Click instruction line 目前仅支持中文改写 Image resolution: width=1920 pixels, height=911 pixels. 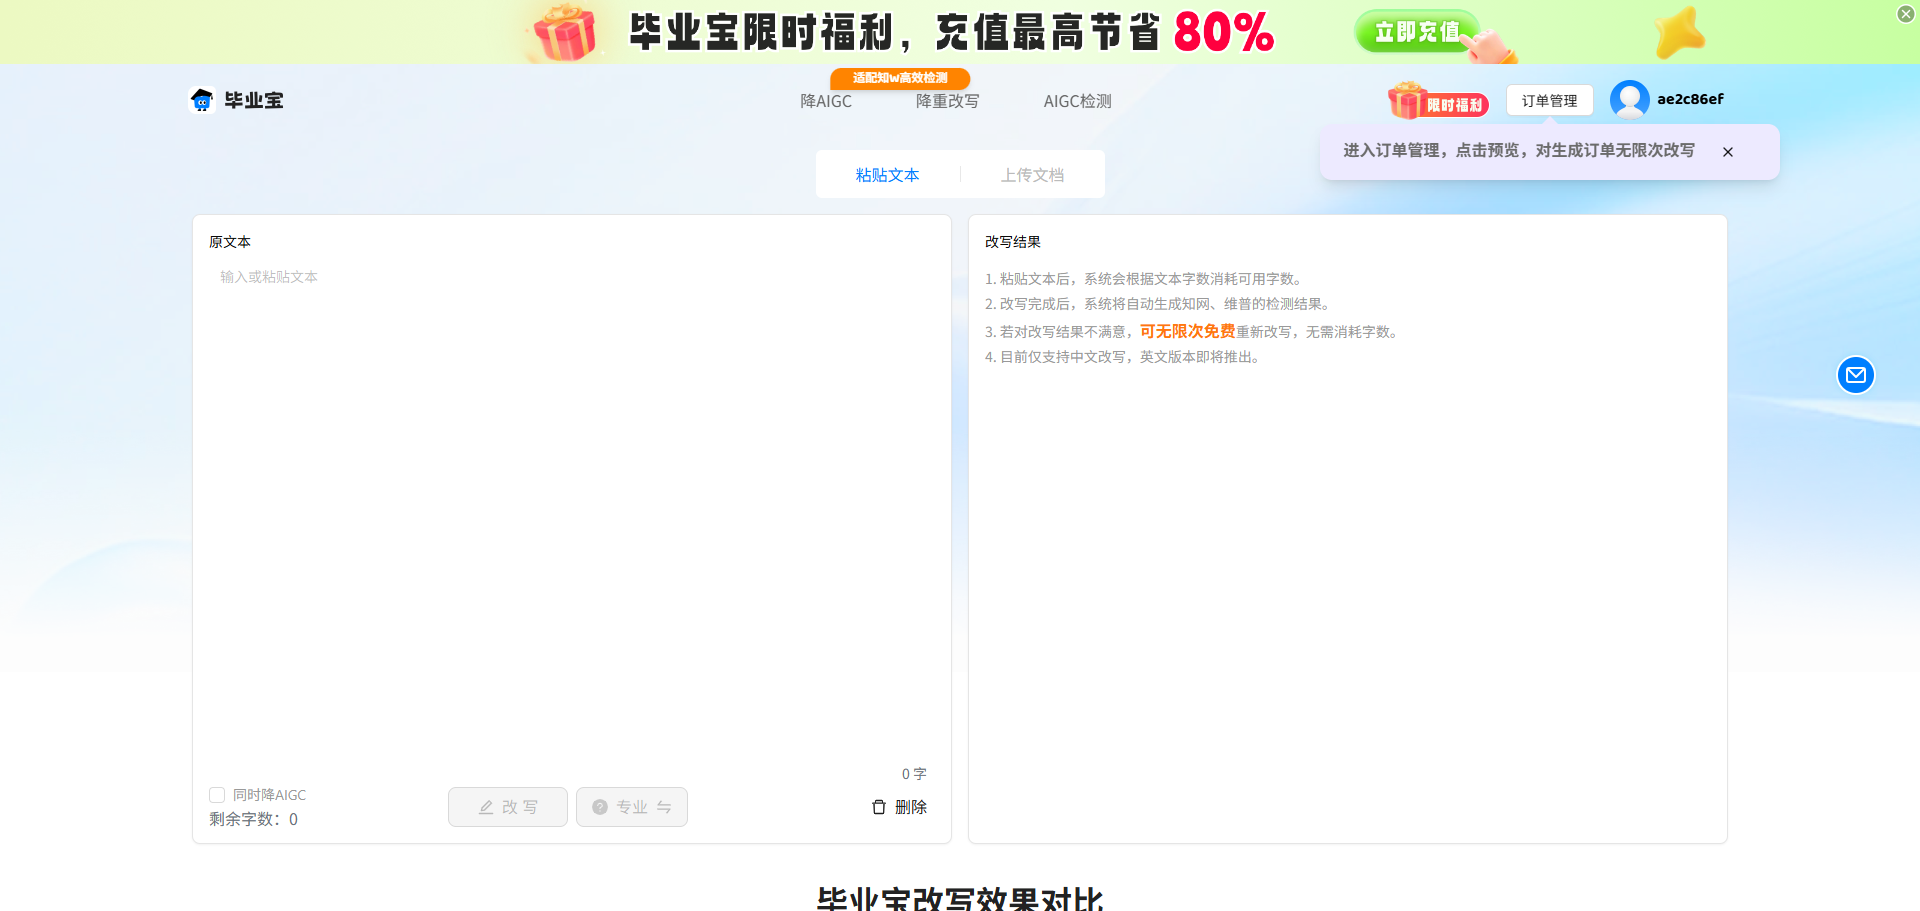click(1127, 357)
